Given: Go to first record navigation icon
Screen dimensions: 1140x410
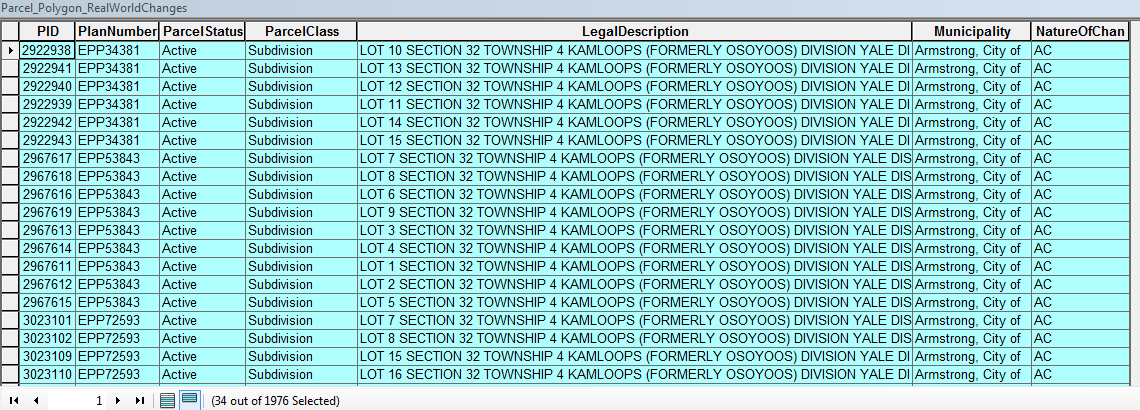Looking at the screenshot, I should [14, 401].
